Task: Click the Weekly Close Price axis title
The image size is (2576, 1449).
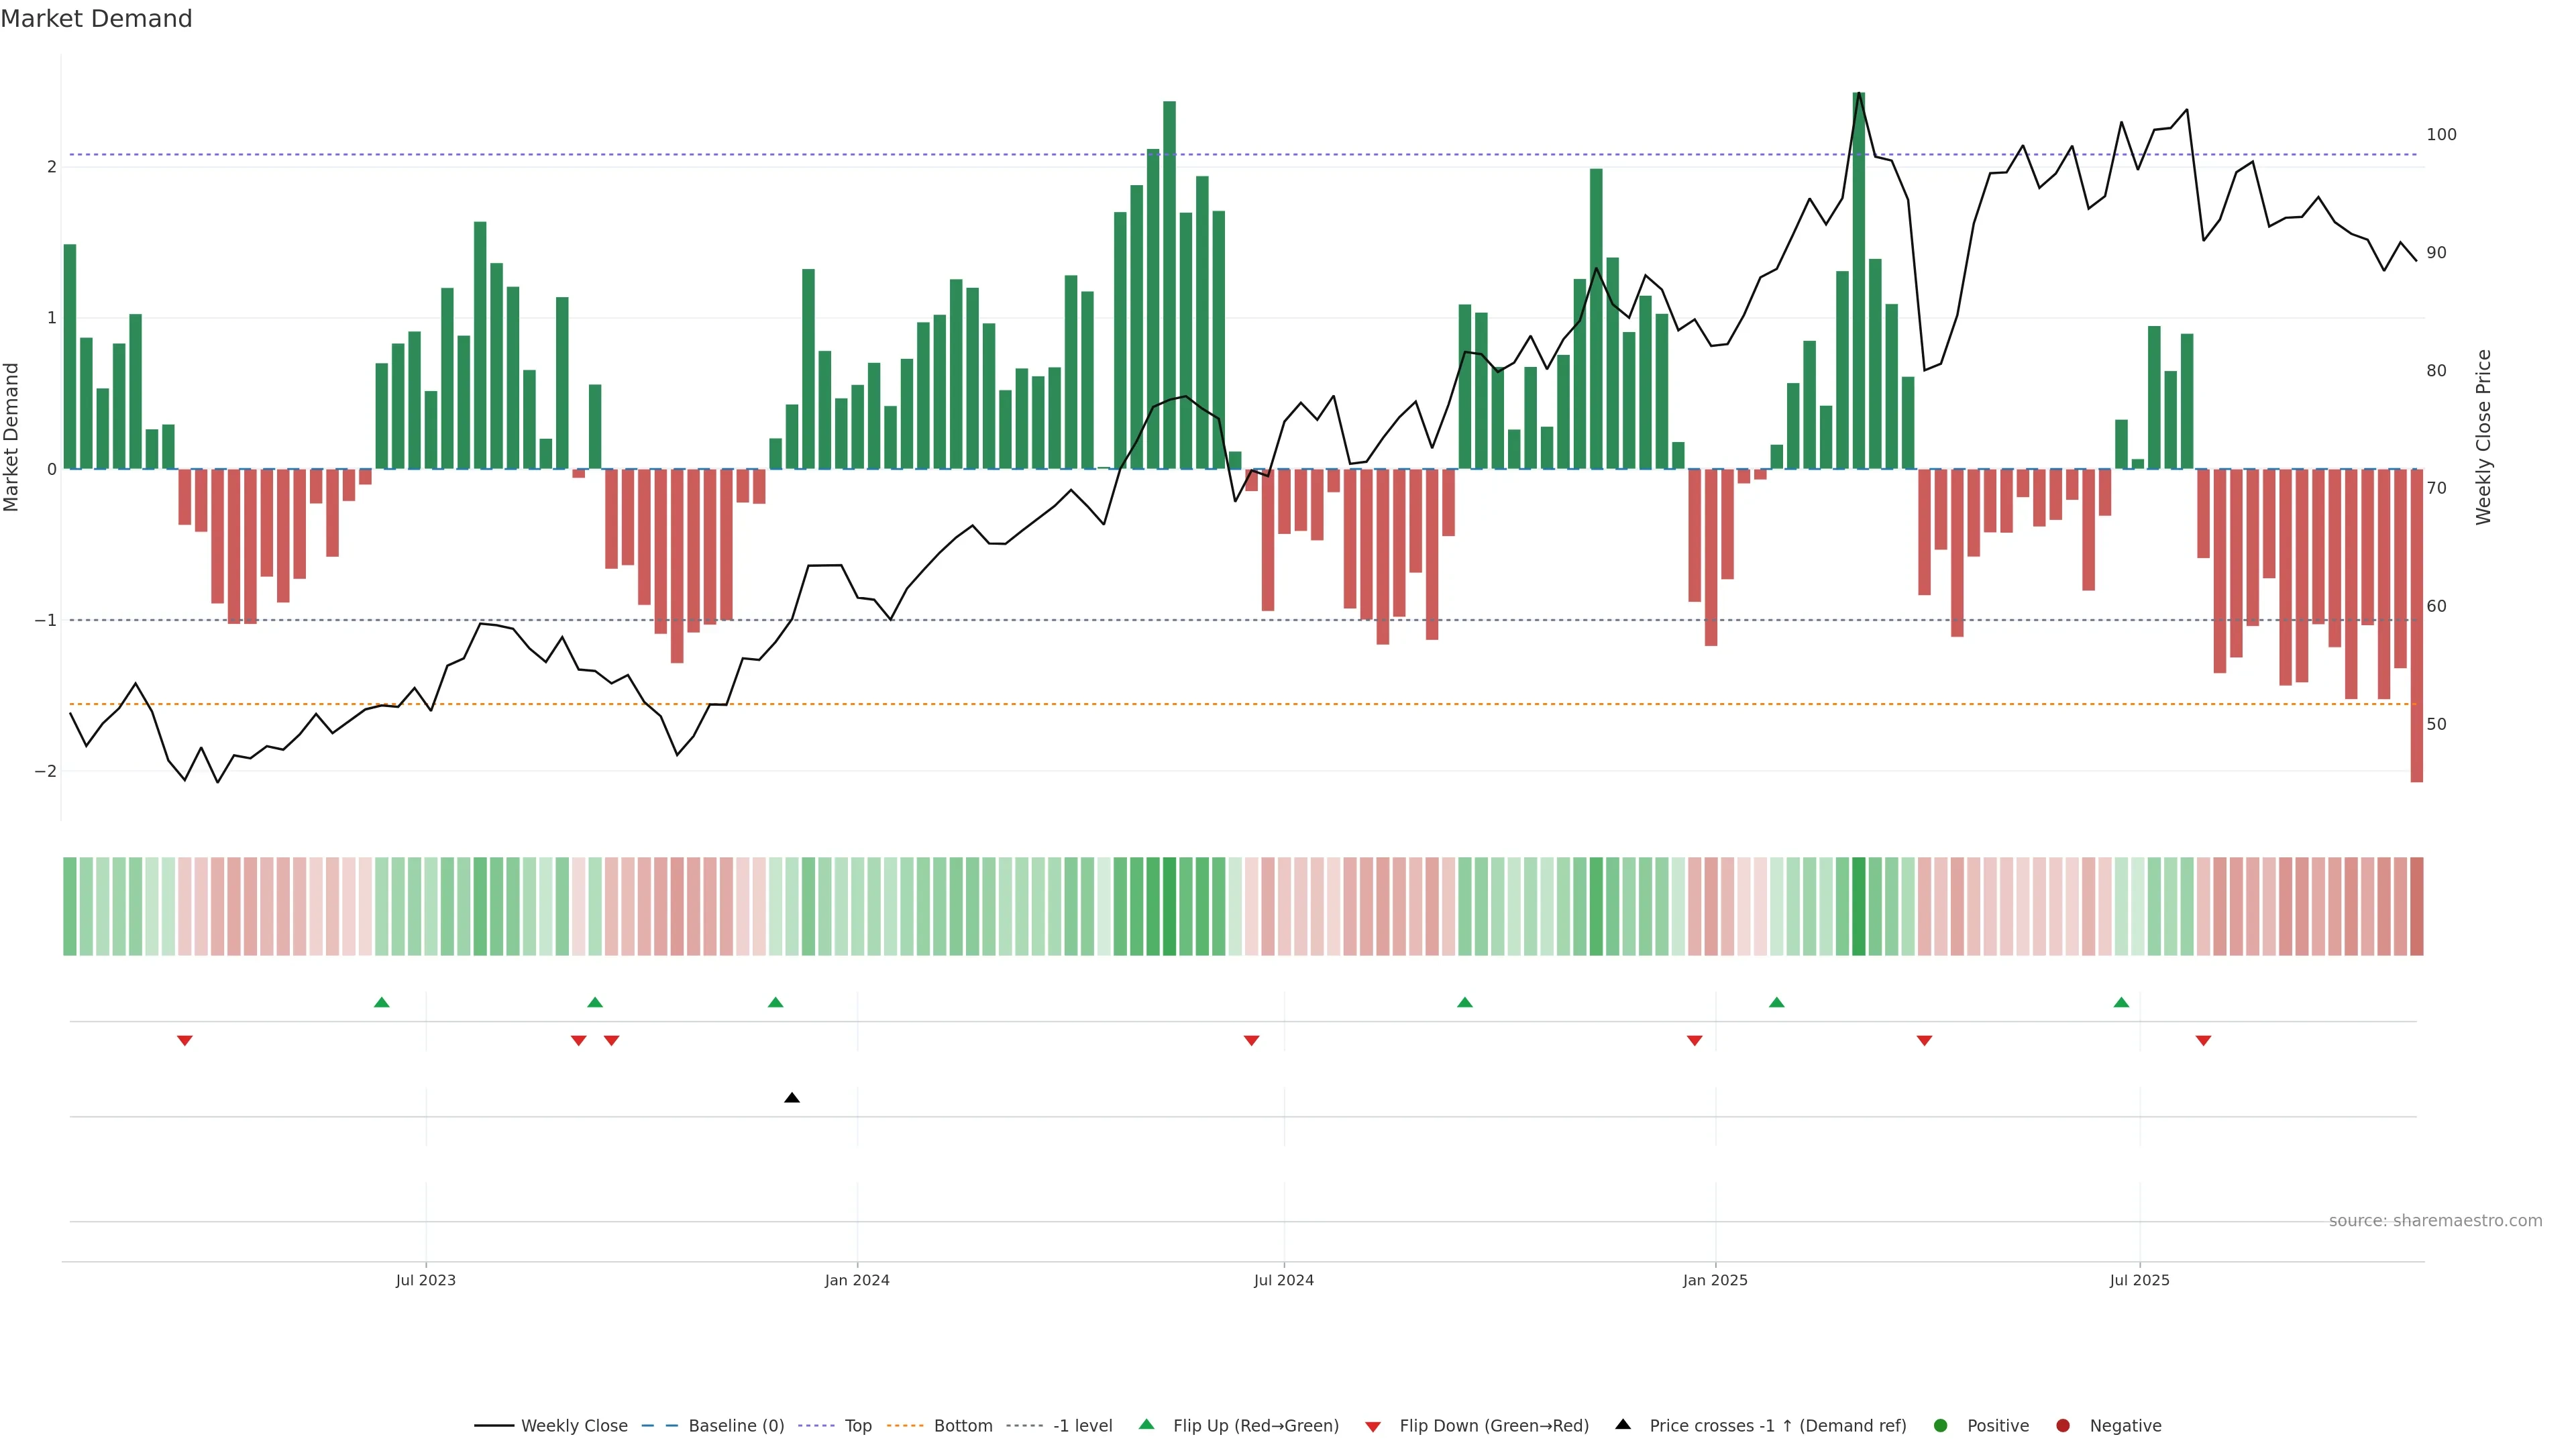Action: [2484, 437]
